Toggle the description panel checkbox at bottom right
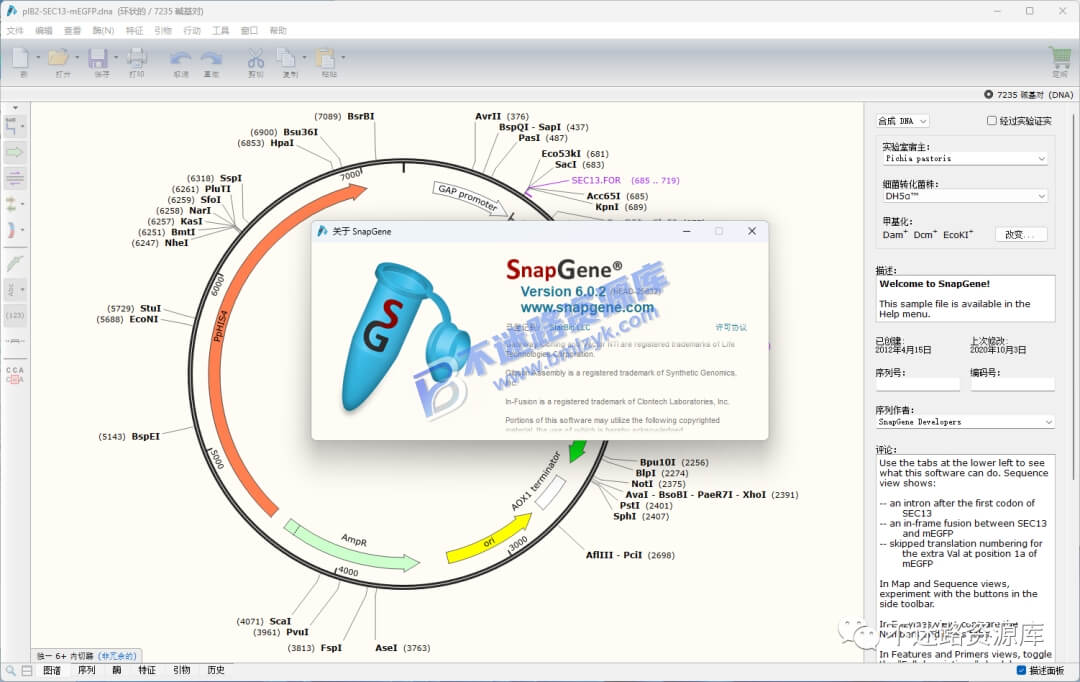 click(1021, 670)
